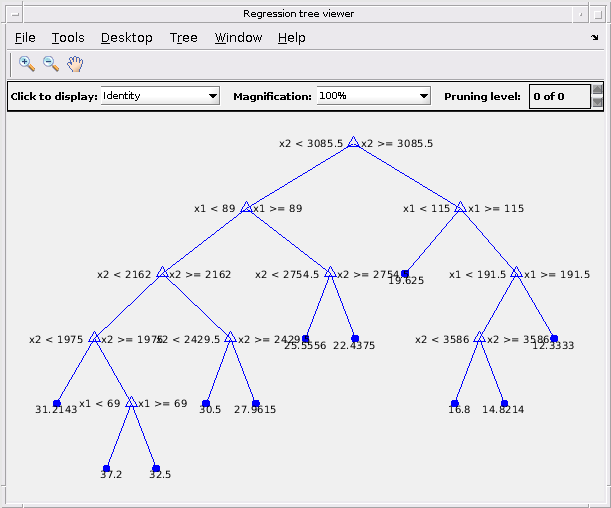This screenshot has height=508, width=611.
Task: Click the dock arrow icon at menu bar right
Action: [594, 37]
